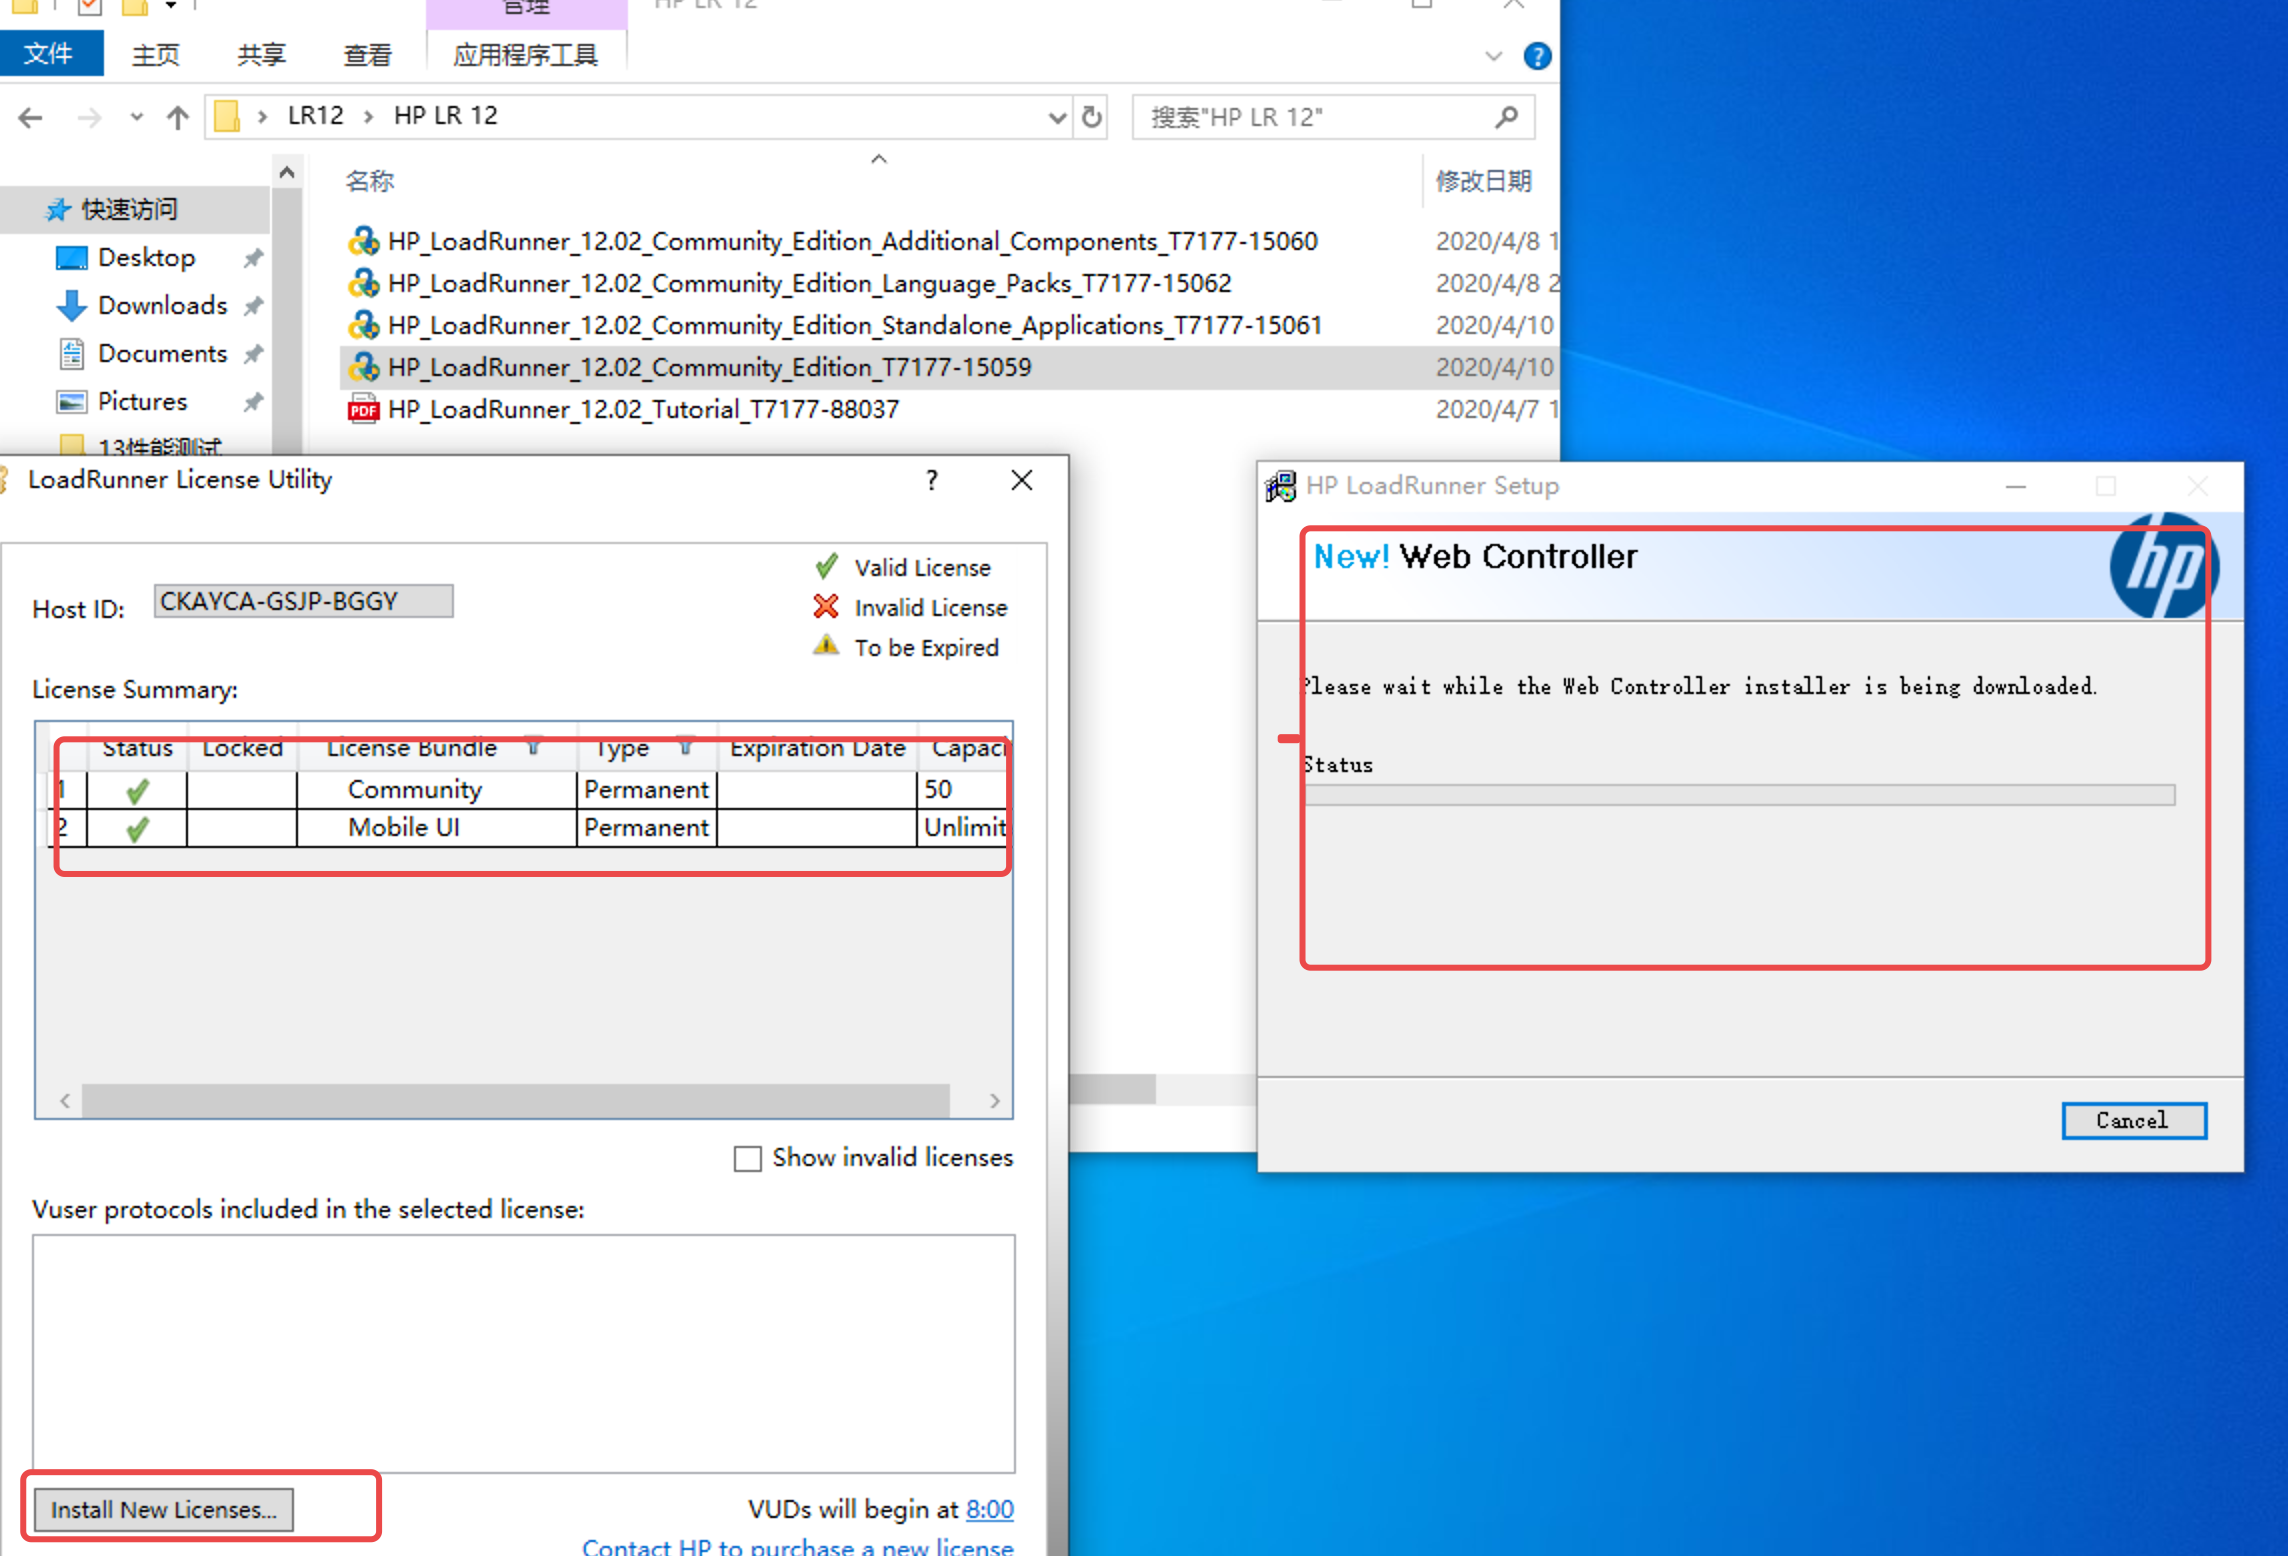
Task: Enable the Show invalid licenses checkbox
Action: pos(748,1157)
